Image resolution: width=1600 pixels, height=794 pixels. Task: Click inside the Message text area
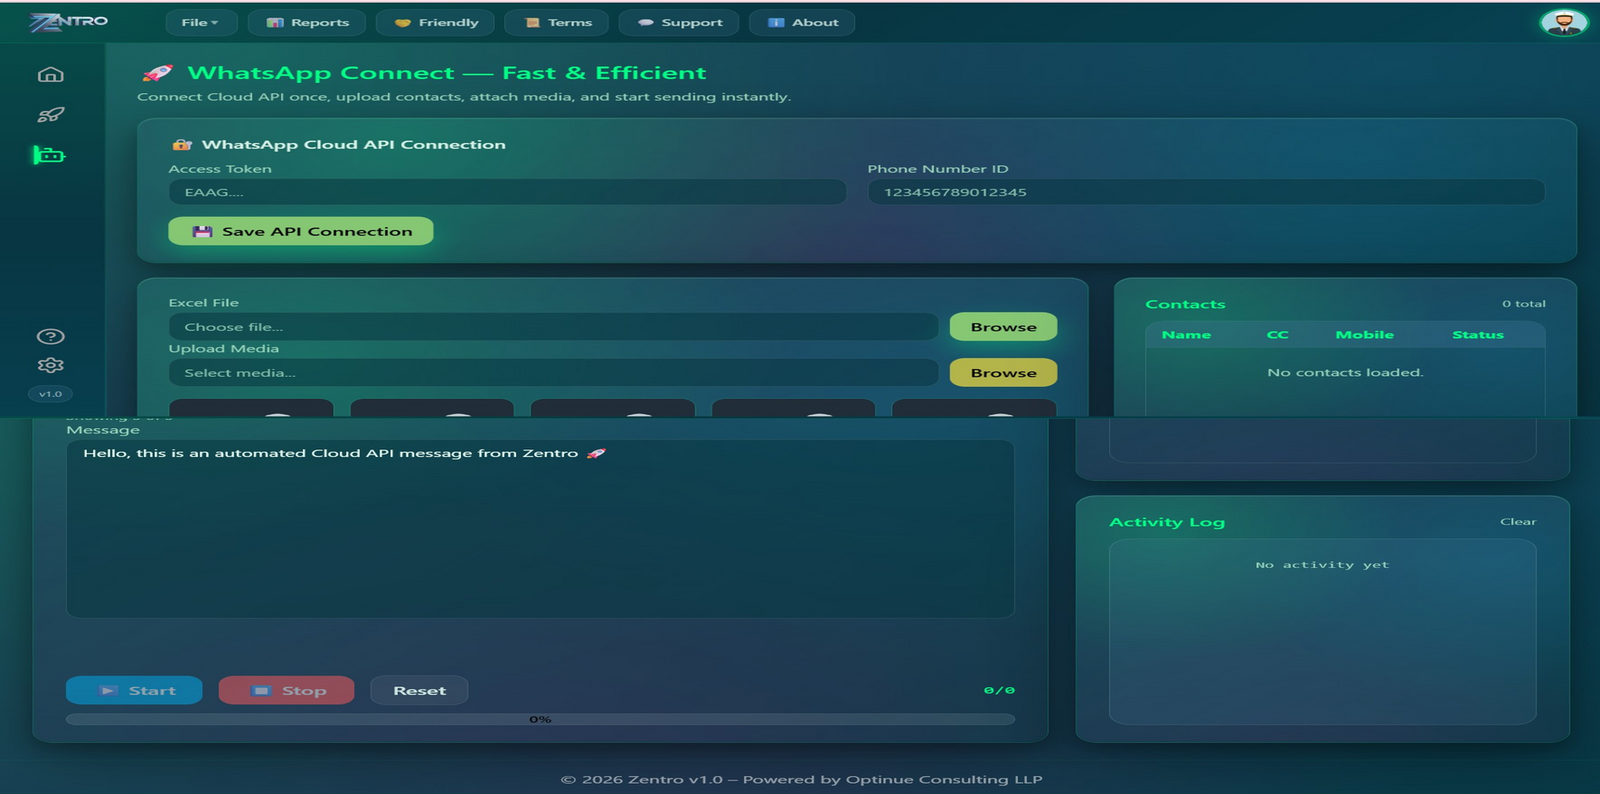(540, 529)
